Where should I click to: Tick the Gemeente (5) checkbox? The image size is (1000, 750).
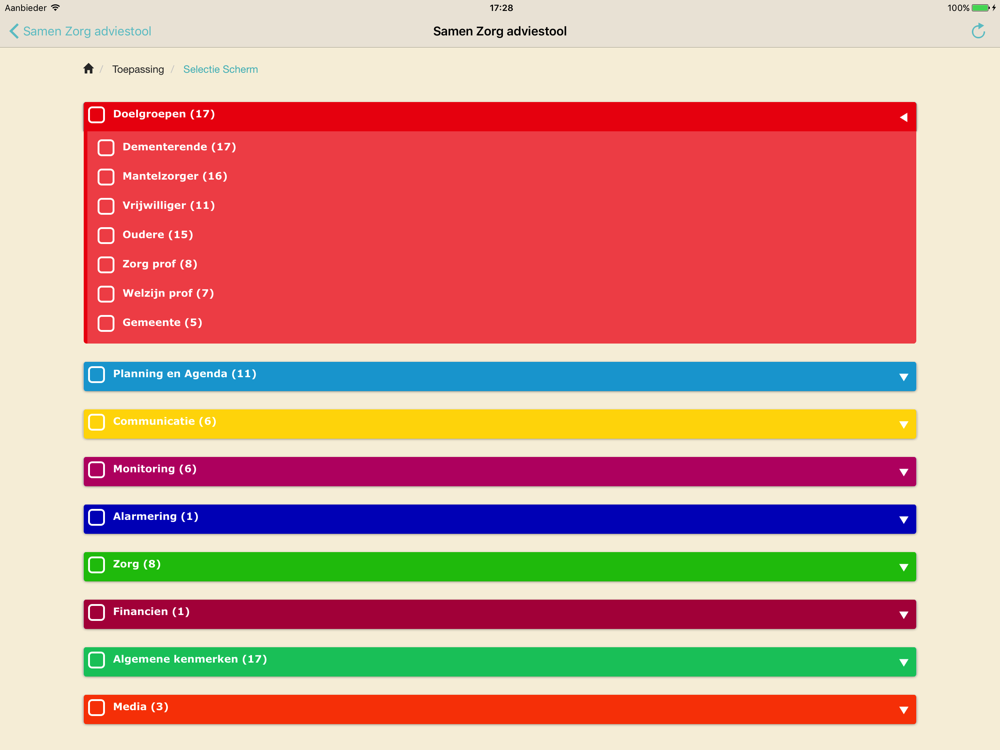coord(106,323)
